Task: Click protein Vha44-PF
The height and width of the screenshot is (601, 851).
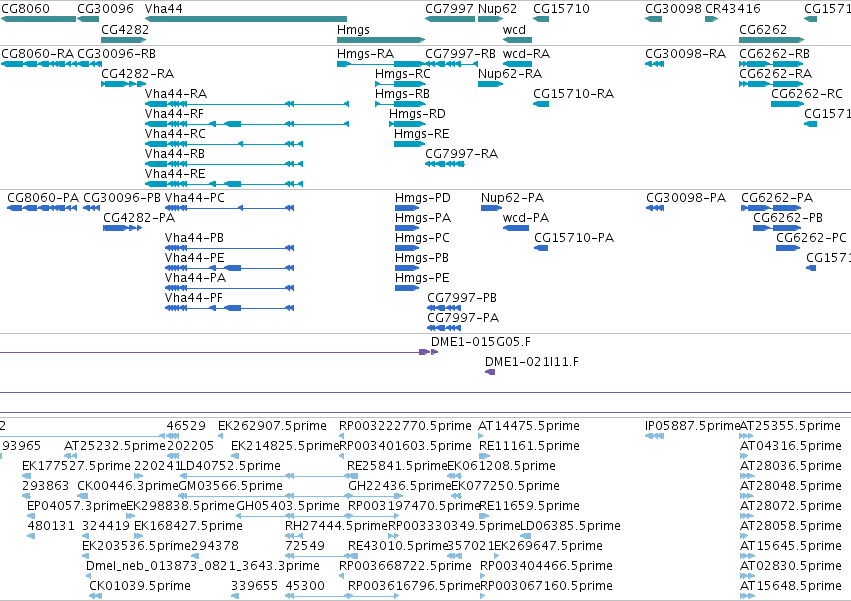Action: pyautogui.click(x=194, y=298)
